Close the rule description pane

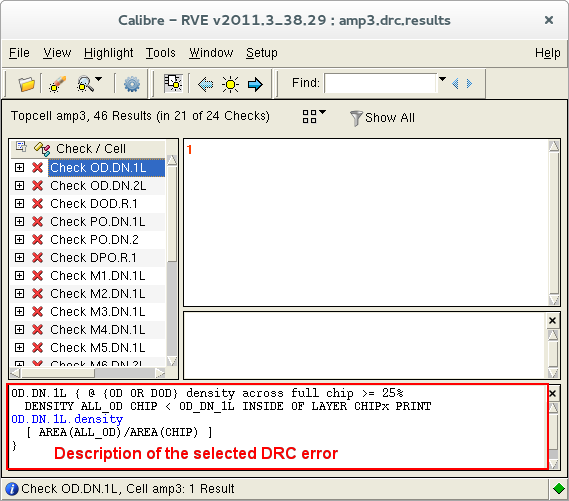pyautogui.click(x=552, y=394)
